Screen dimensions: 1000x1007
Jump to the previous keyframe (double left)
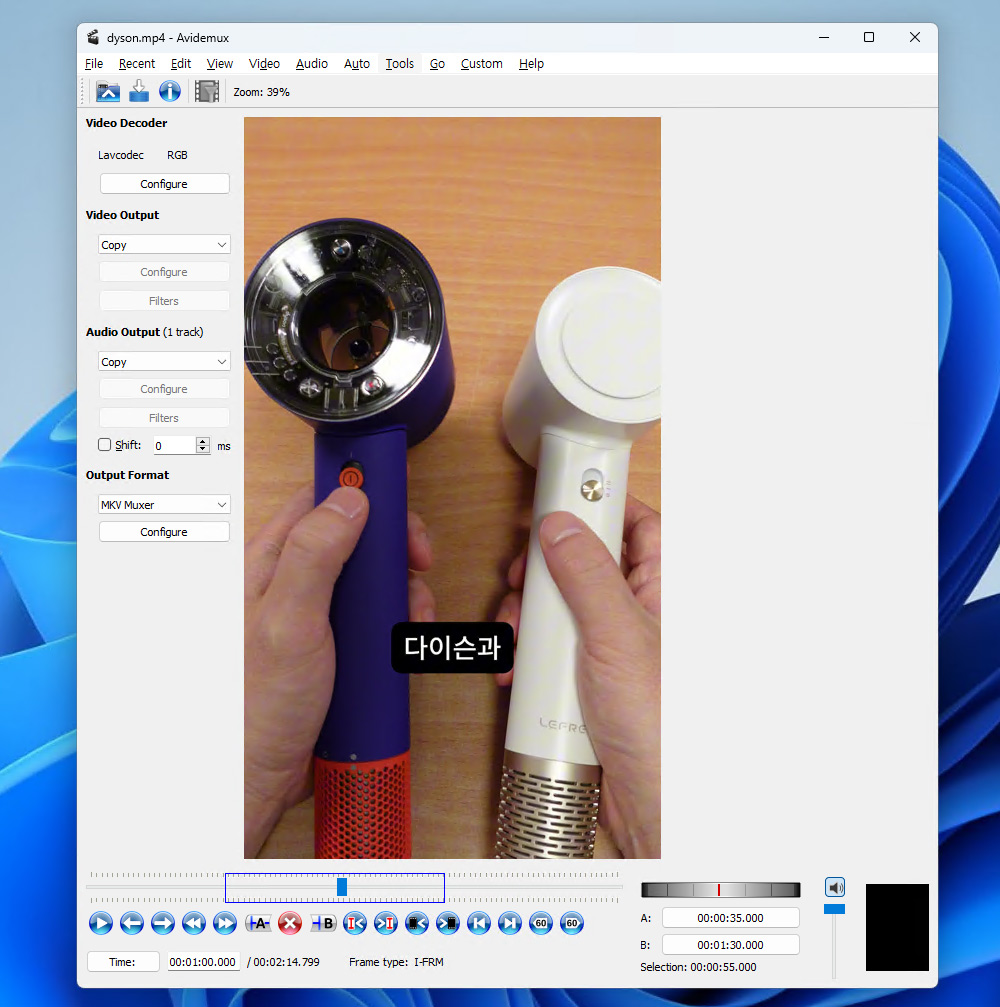(x=193, y=923)
